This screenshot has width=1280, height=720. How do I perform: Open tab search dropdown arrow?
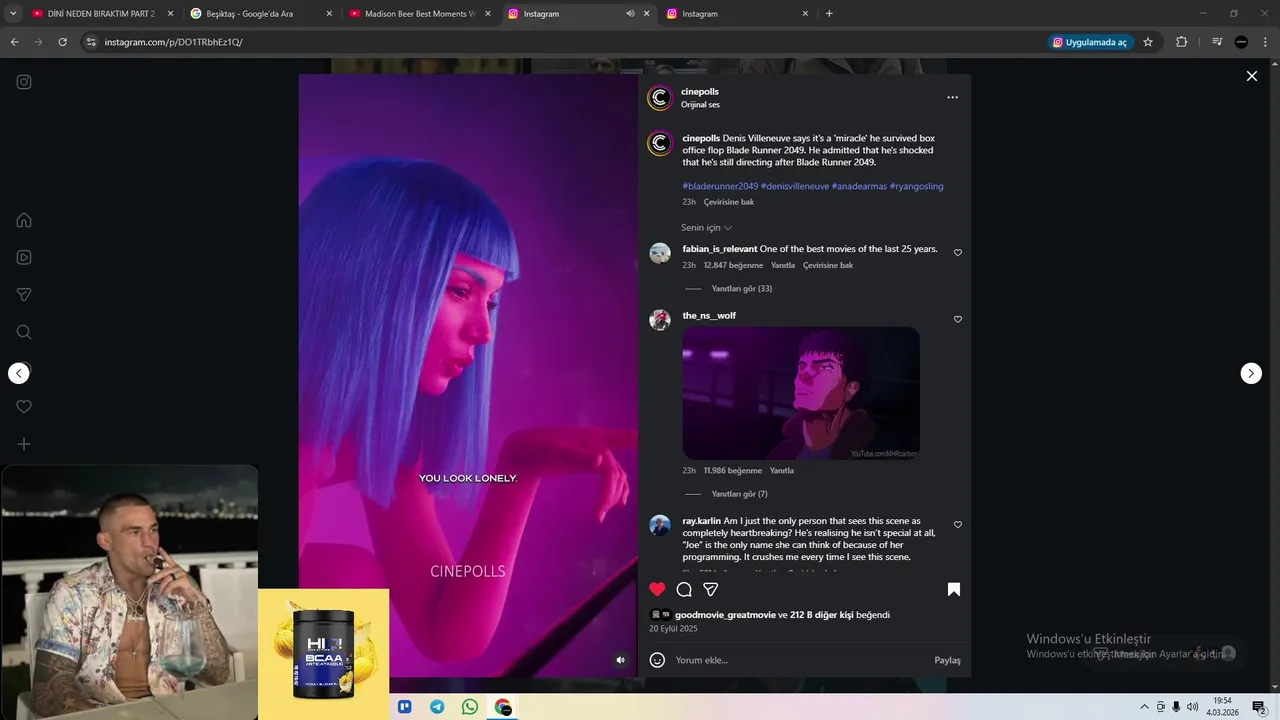click(x=13, y=14)
